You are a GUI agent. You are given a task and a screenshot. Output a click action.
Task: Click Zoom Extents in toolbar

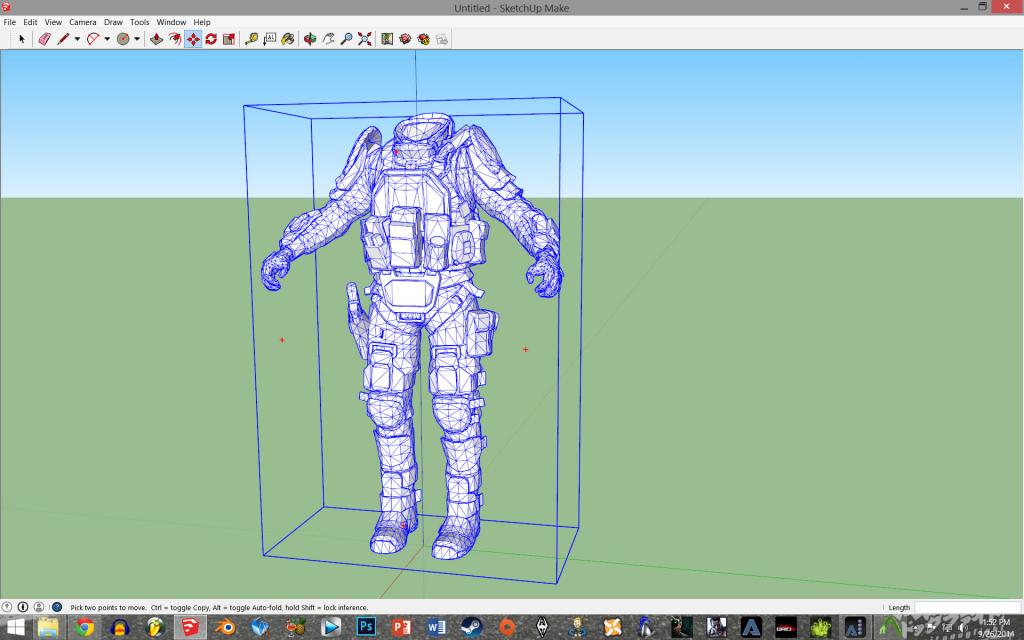[364, 39]
